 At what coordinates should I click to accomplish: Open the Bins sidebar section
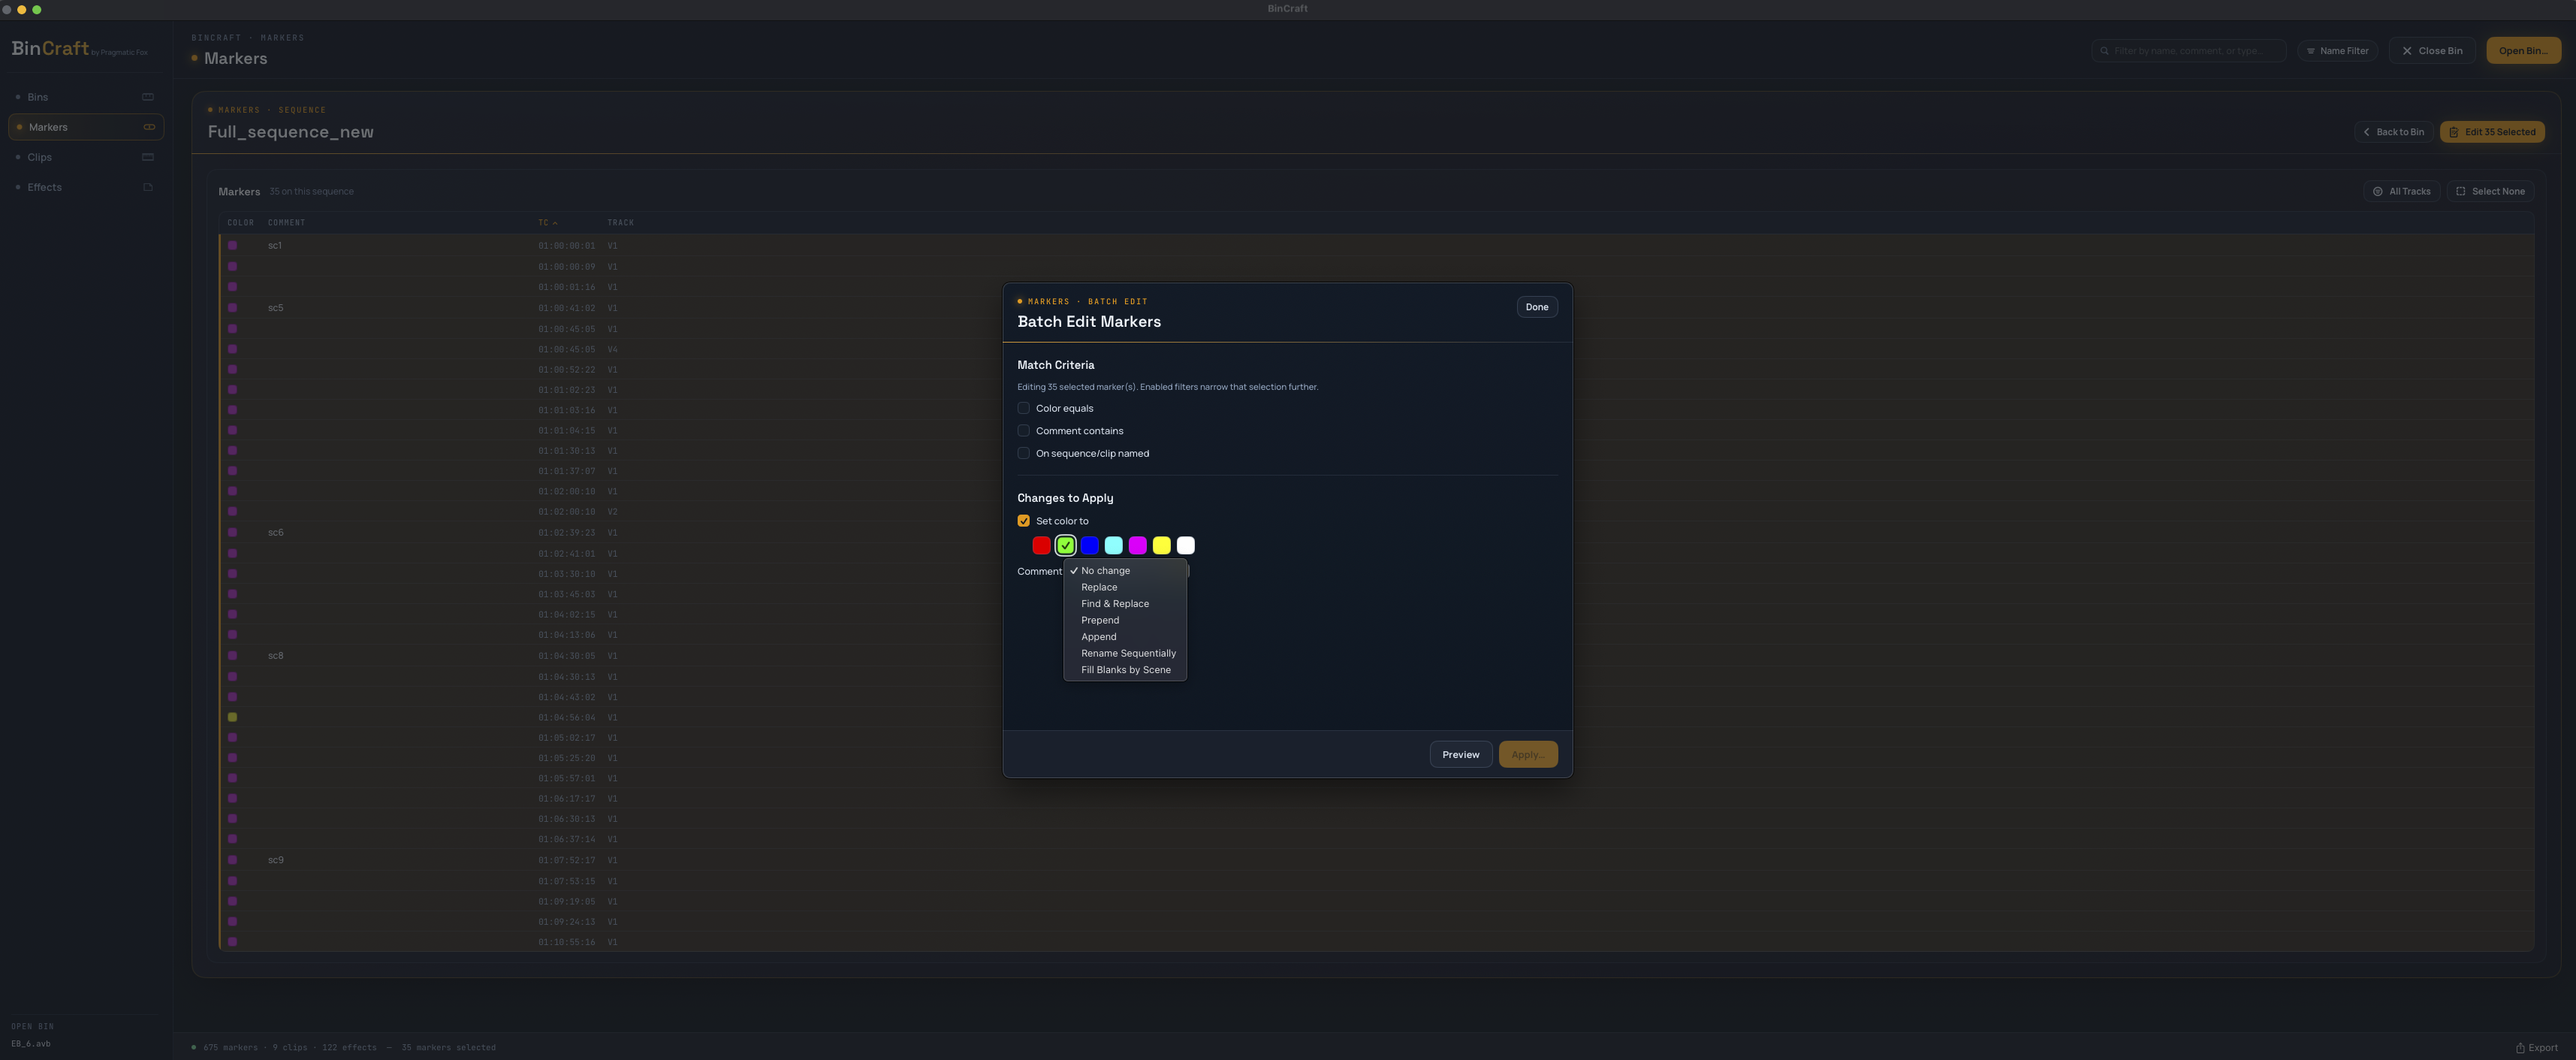85,97
